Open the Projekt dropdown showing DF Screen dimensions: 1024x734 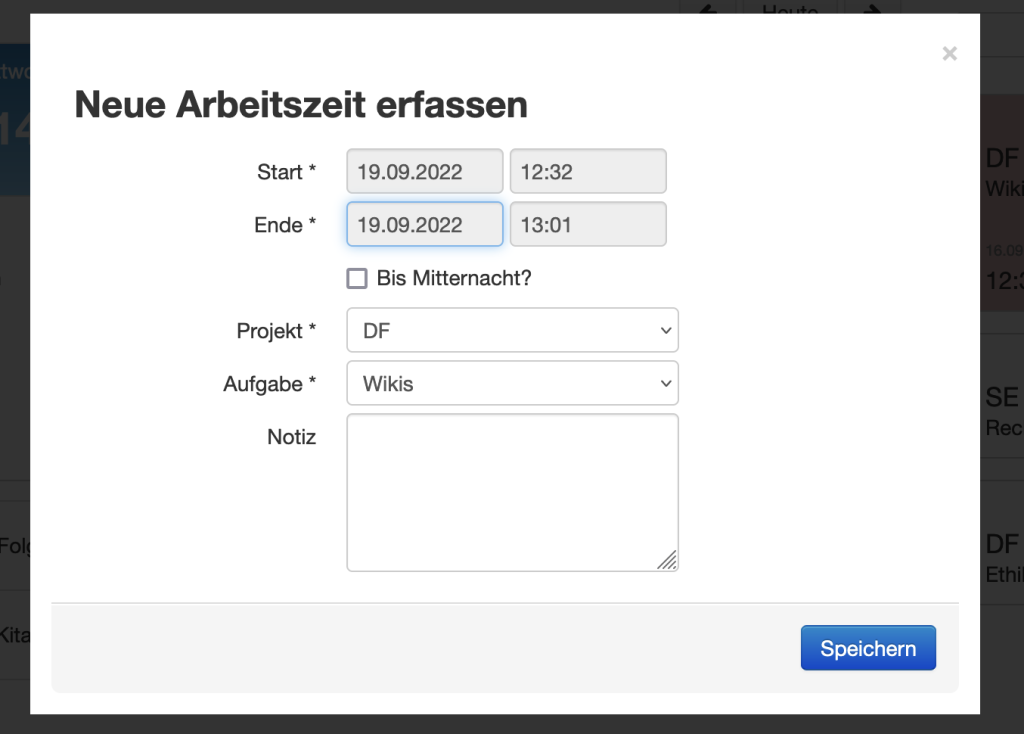point(512,330)
